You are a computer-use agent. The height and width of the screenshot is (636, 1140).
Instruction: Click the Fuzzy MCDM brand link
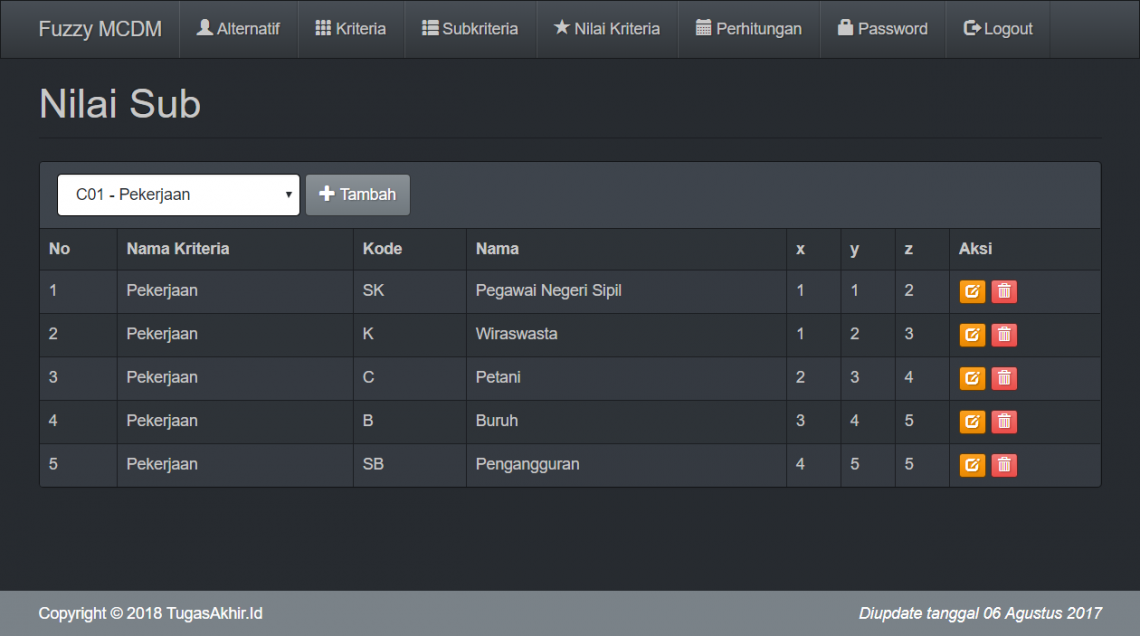pyautogui.click(x=100, y=29)
